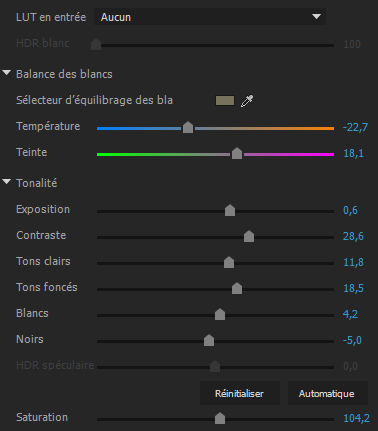Screen dimensions: 378x431
Task: Click the Automatique button
Action: coord(327,394)
